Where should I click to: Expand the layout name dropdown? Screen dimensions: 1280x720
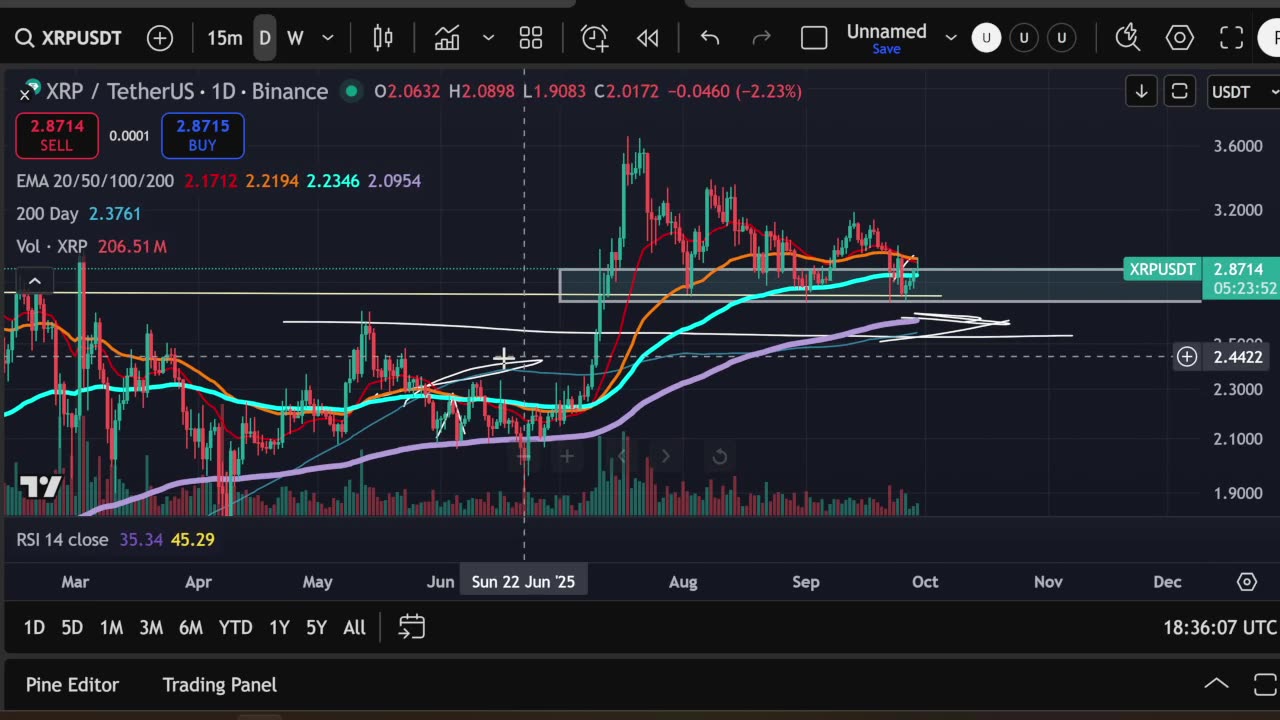point(951,38)
